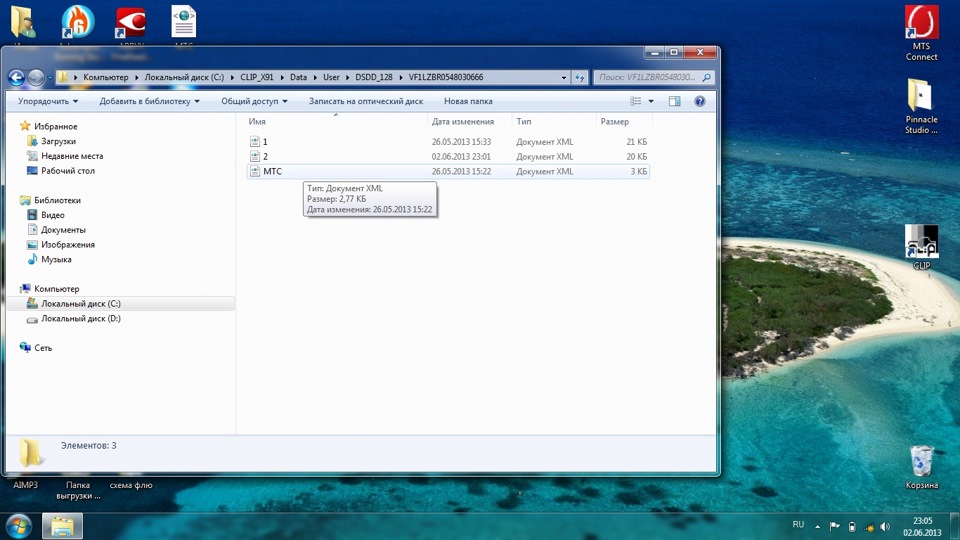Open Рабочий стол in navigation pane

pyautogui.click(x=67, y=171)
